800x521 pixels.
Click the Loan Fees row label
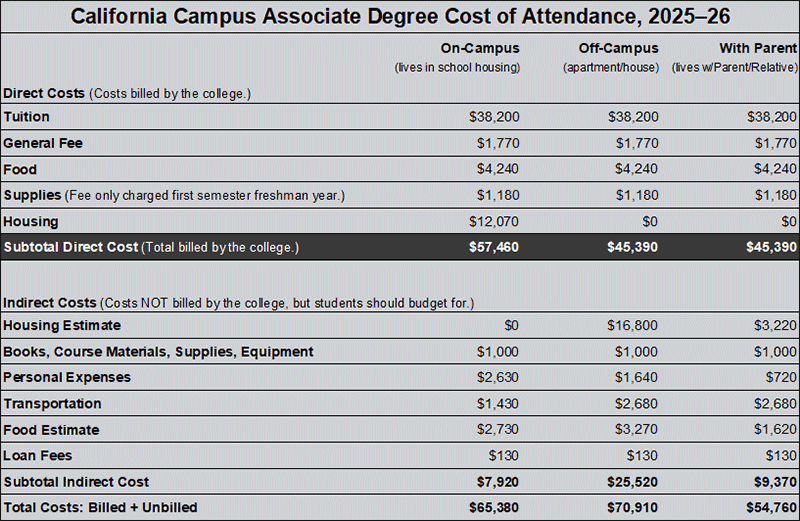point(35,456)
